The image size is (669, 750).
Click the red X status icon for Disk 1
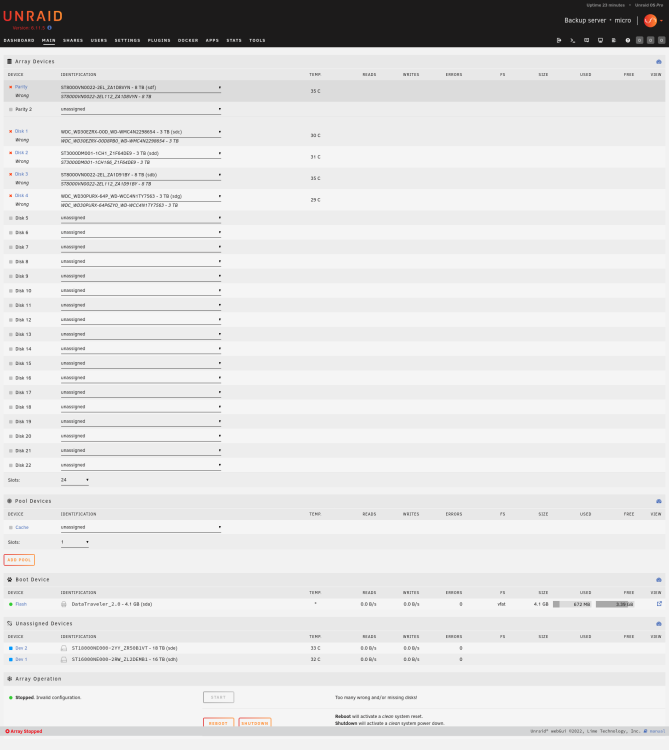click(11, 132)
